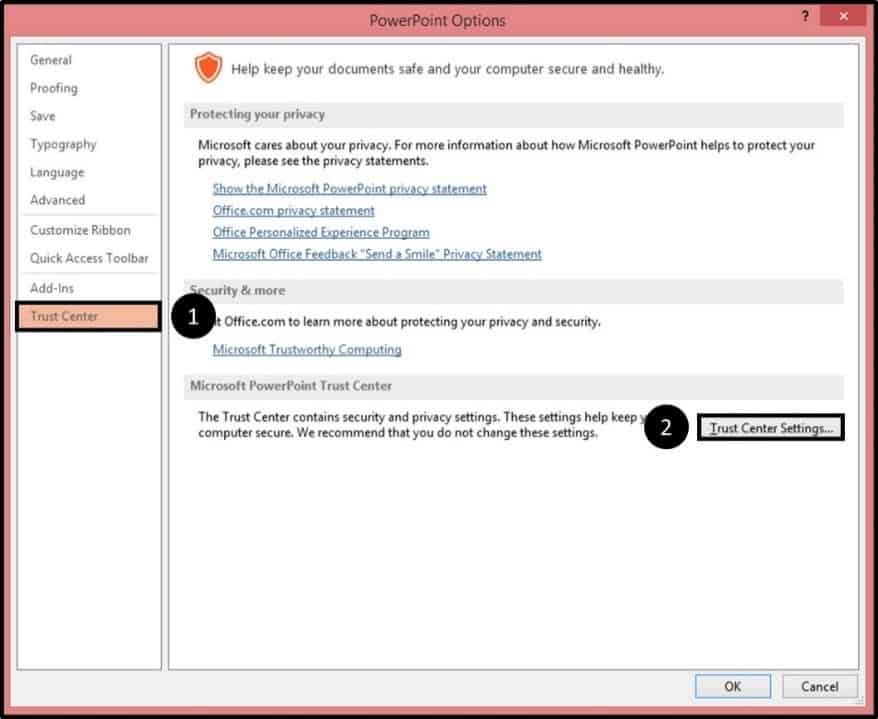Choose Customize Ribbon in sidebar

pyautogui.click(x=80, y=230)
